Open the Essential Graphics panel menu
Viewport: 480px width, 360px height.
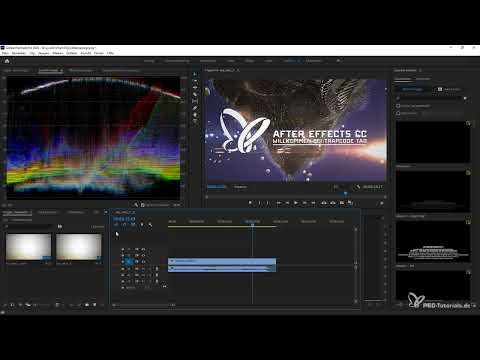pos(420,70)
